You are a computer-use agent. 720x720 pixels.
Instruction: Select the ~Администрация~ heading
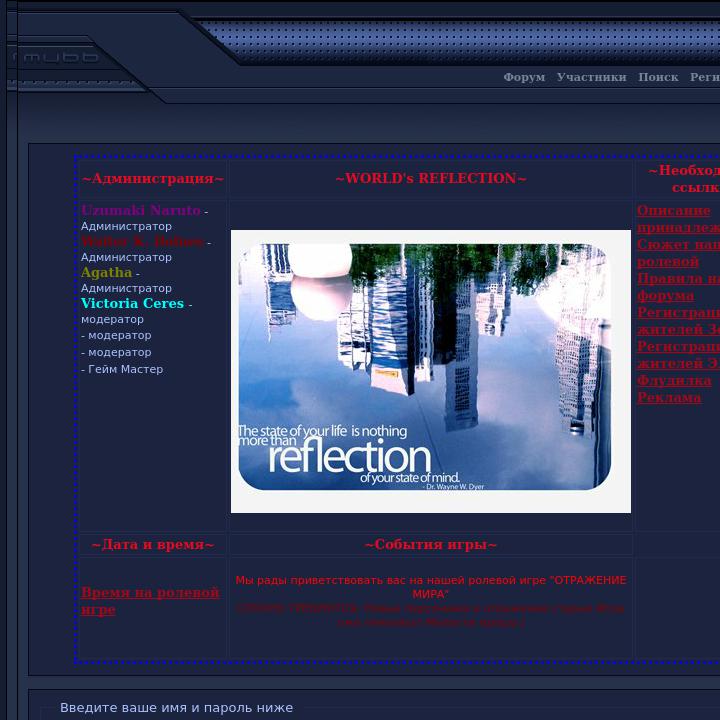[153, 179]
